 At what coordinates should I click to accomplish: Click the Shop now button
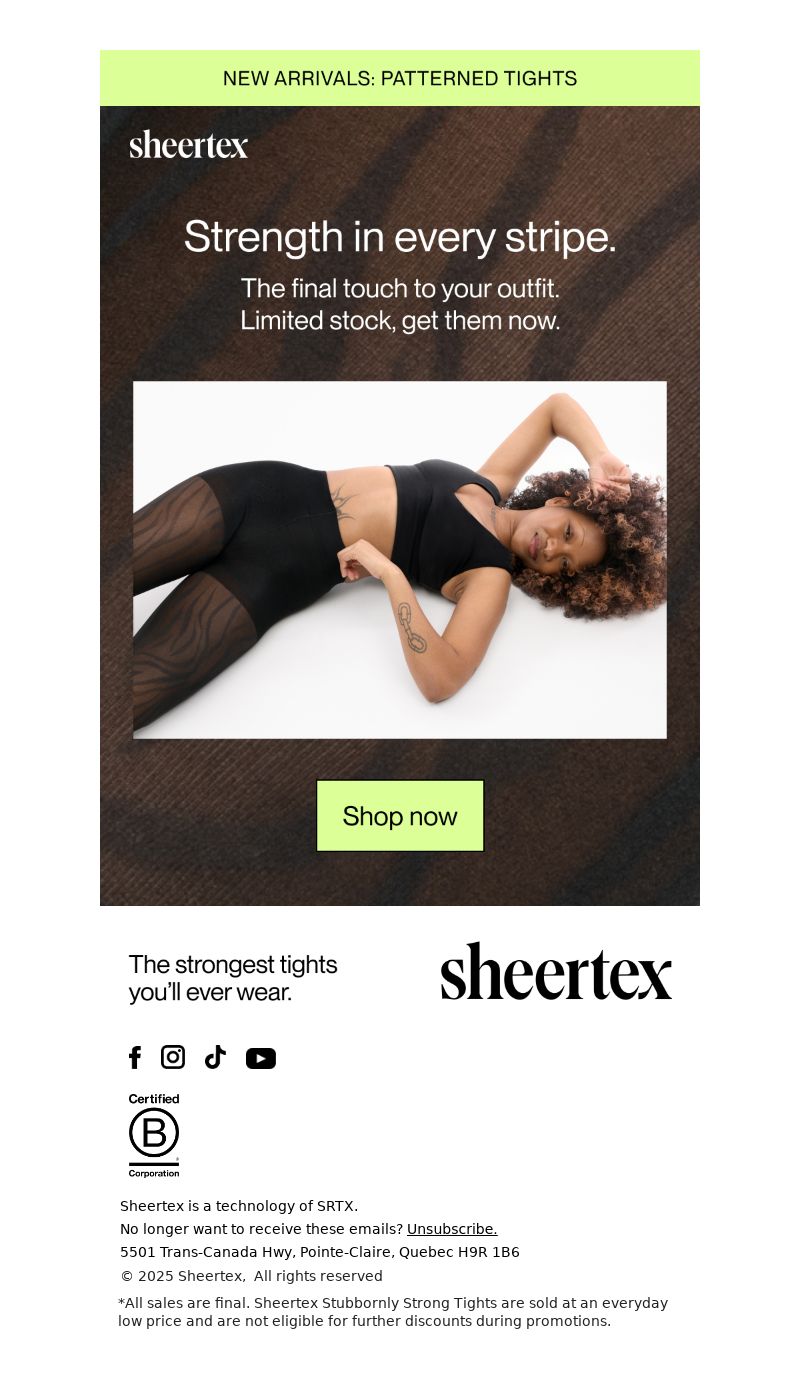click(x=400, y=816)
